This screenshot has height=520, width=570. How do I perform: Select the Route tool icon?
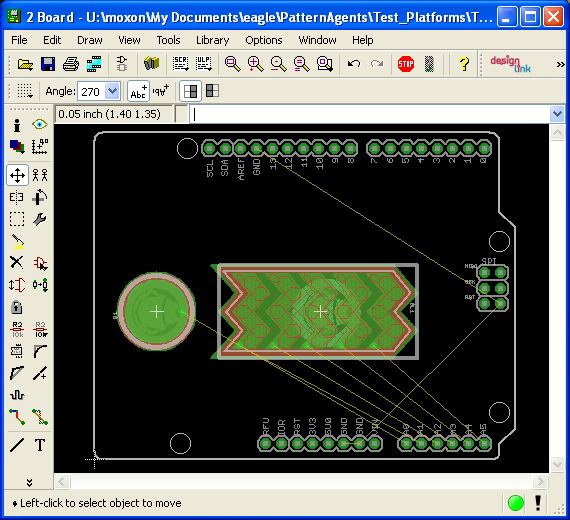pyautogui.click(x=17, y=417)
